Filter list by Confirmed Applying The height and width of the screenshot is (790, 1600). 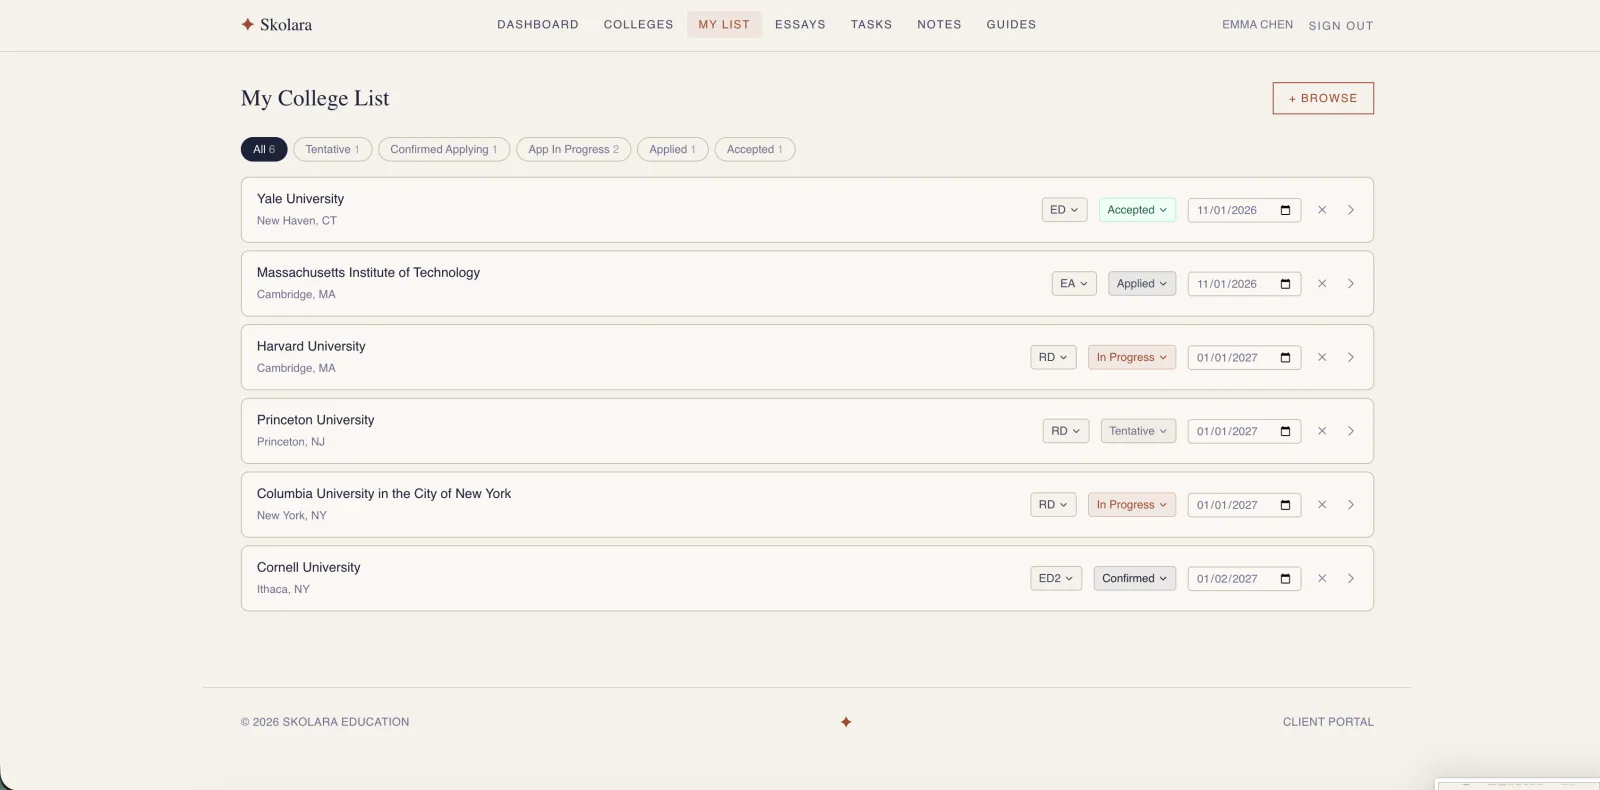(444, 149)
